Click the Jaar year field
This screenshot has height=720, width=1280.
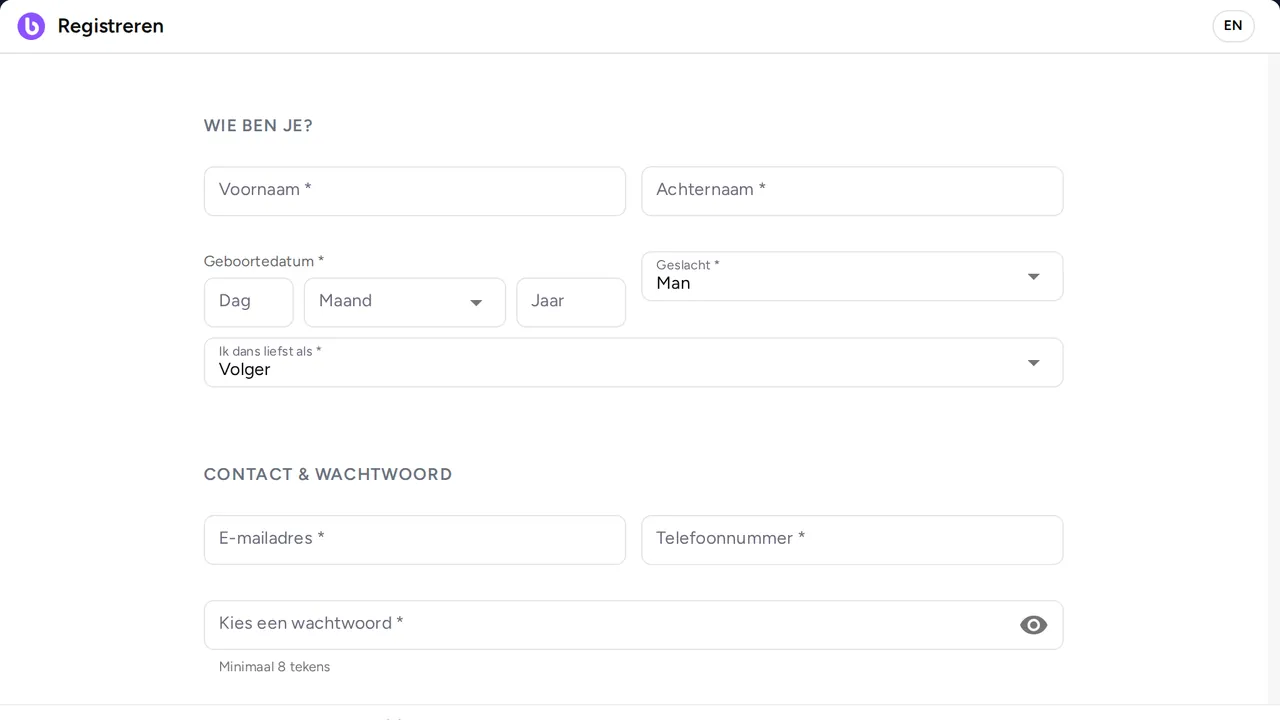(571, 302)
